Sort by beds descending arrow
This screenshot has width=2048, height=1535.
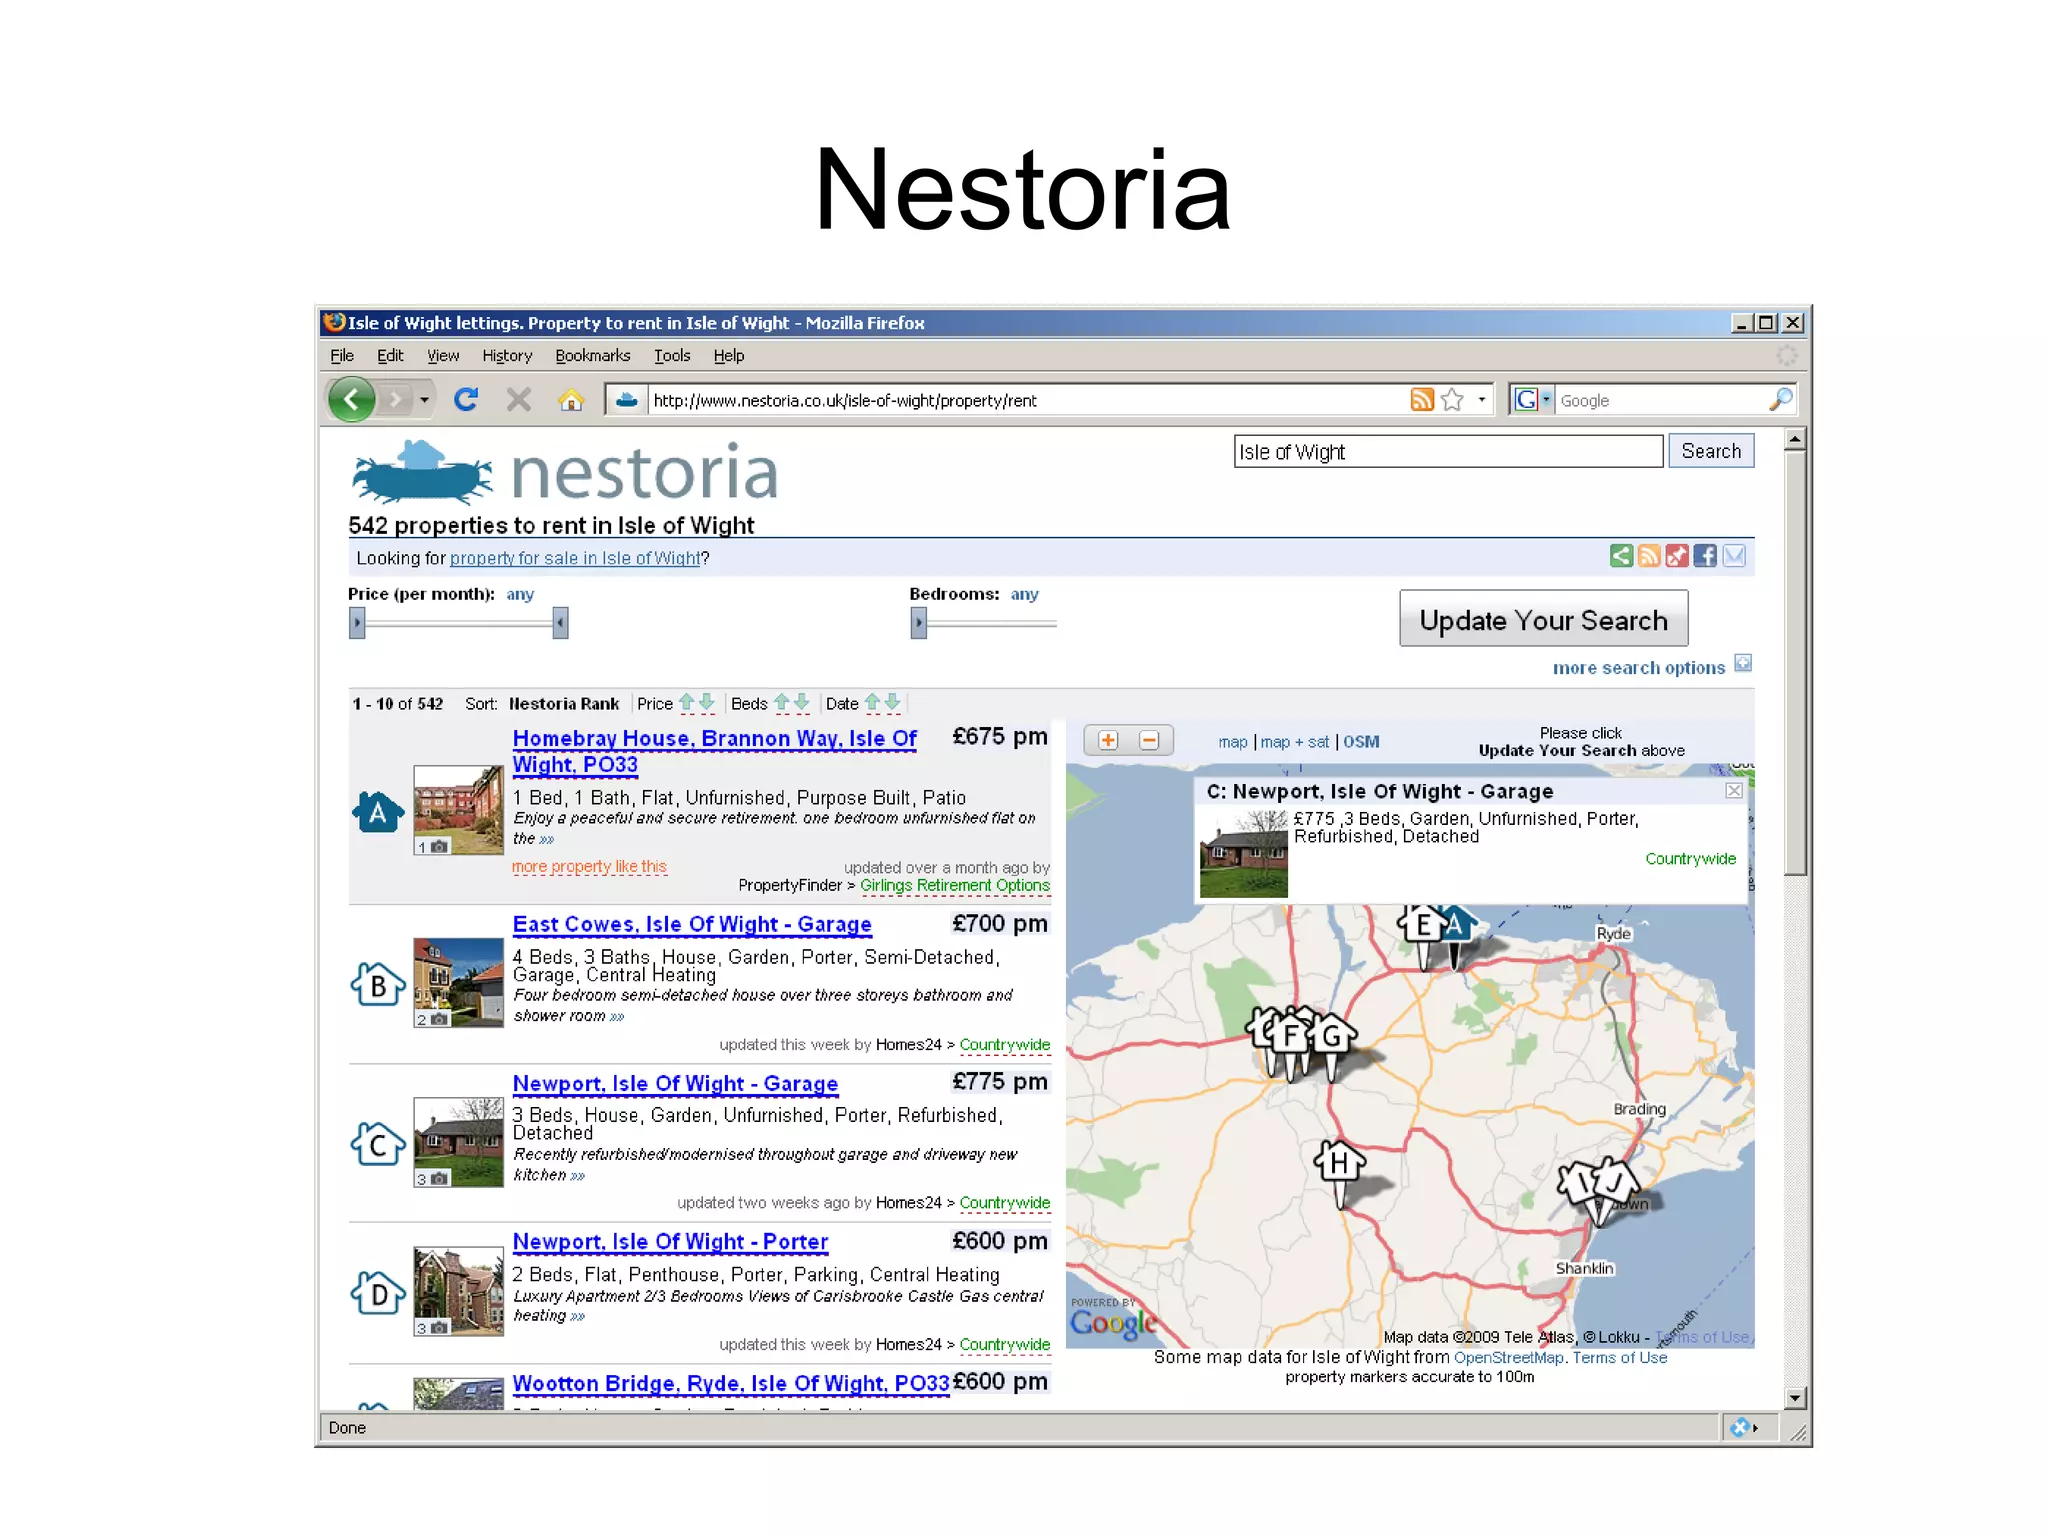[x=801, y=702]
